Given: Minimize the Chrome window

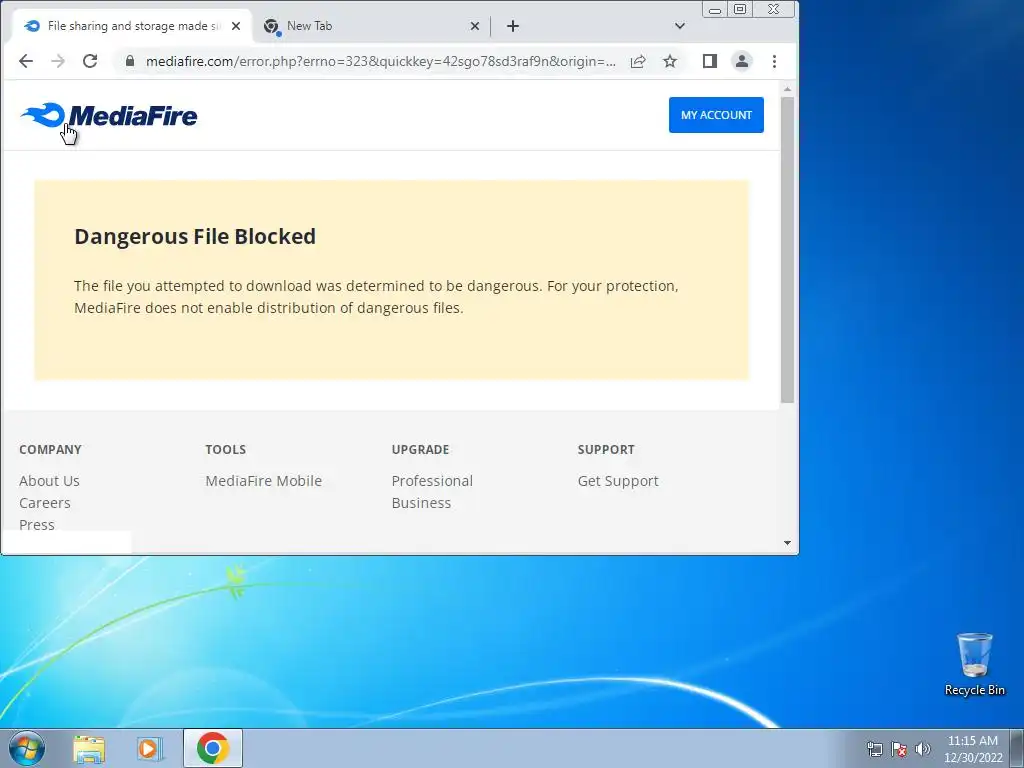Looking at the screenshot, I should pyautogui.click(x=715, y=9).
